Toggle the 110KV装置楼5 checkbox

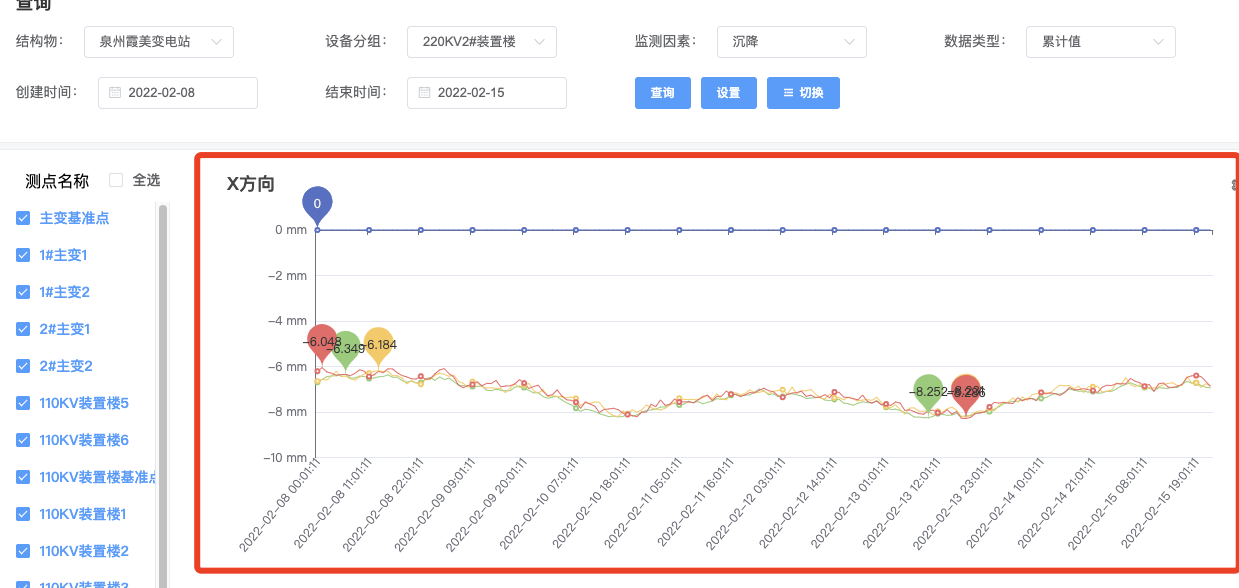[x=23, y=403]
